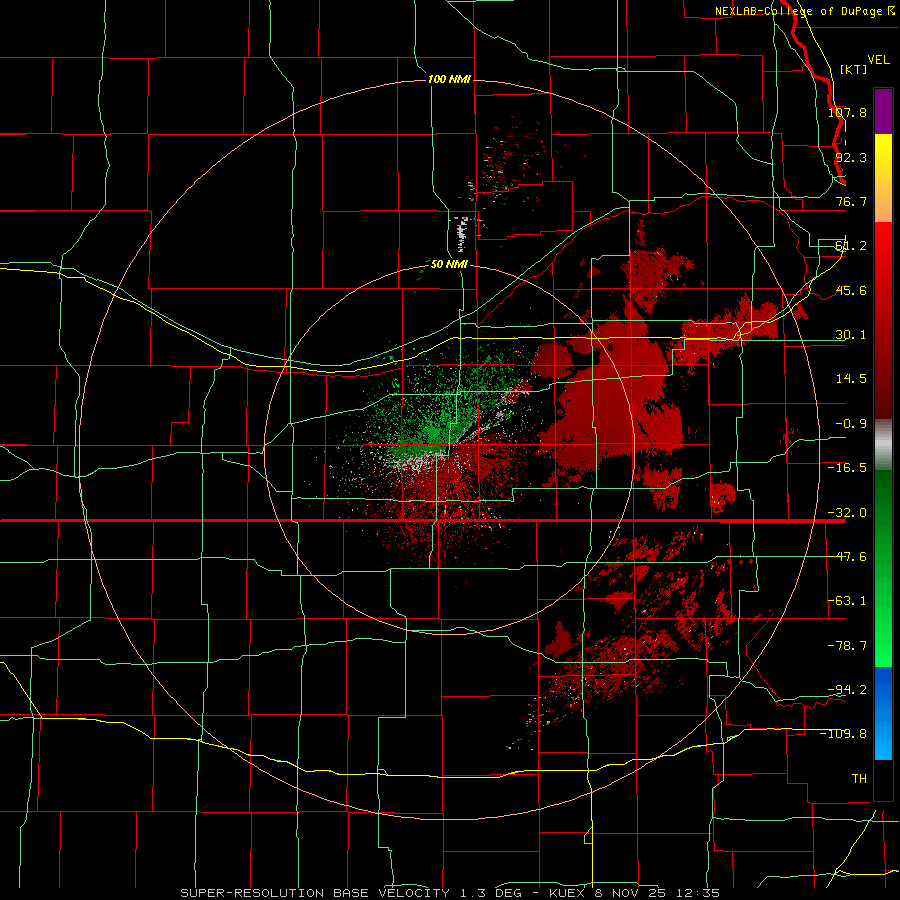This screenshot has width=900, height=900.
Task: Click the -47.6 velocity scale value
Action: 847,556
